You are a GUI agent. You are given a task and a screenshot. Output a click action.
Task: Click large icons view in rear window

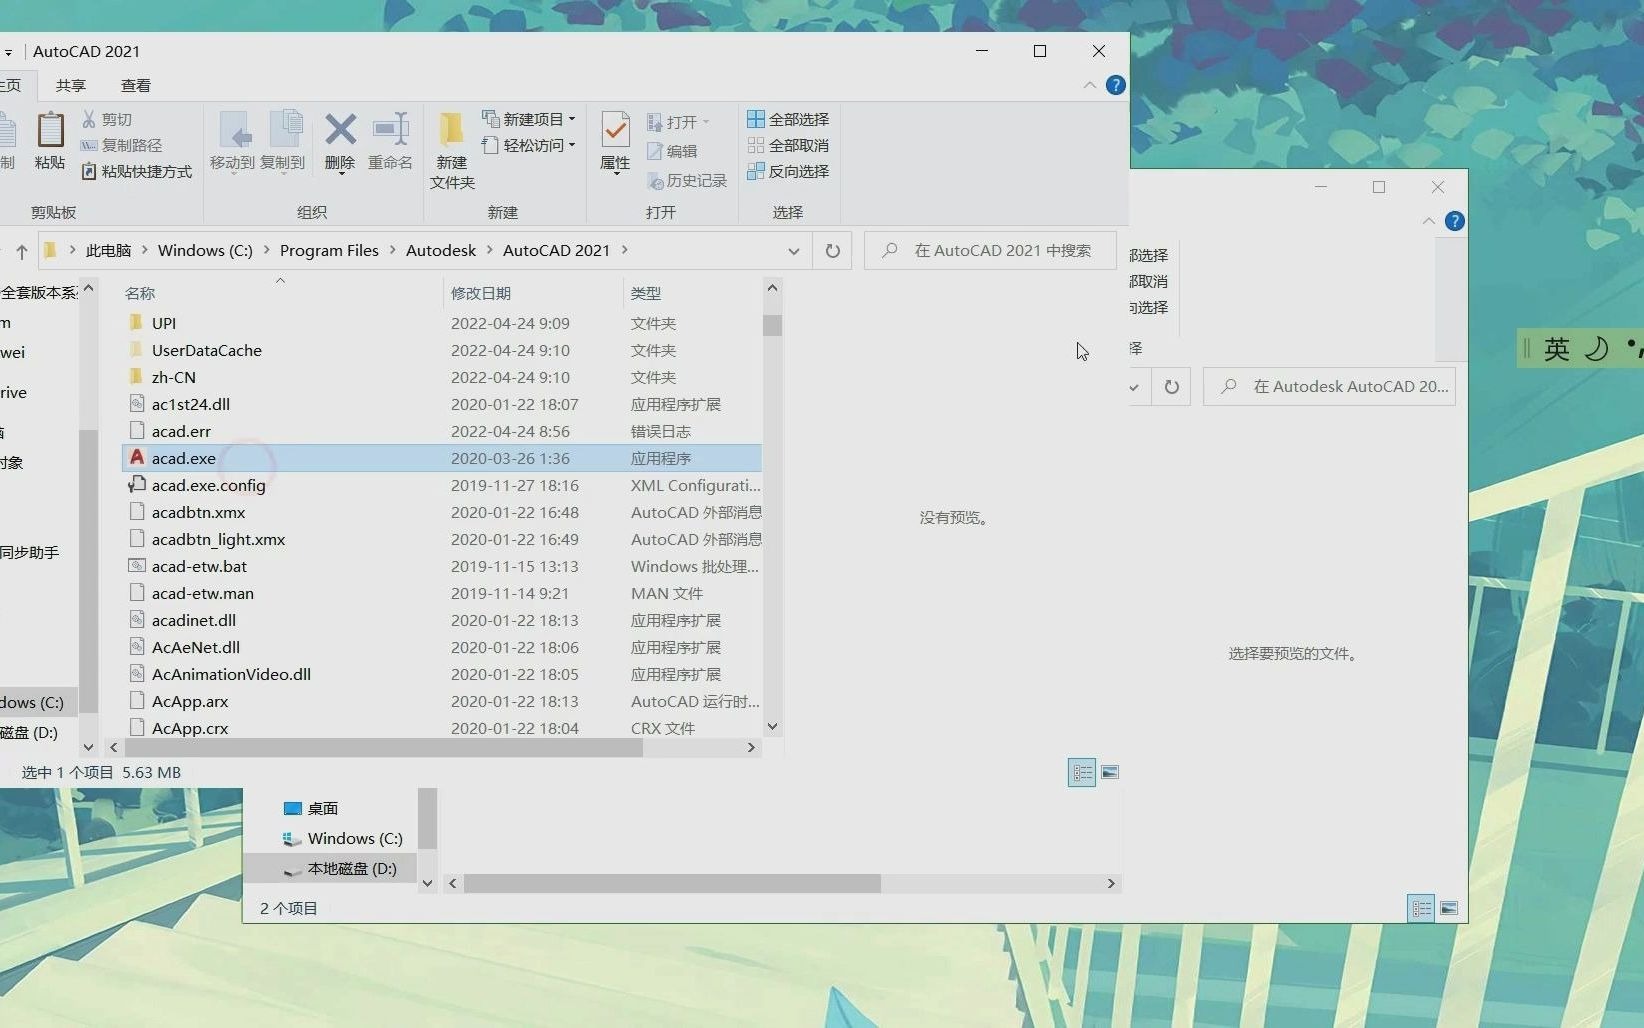tap(1449, 908)
